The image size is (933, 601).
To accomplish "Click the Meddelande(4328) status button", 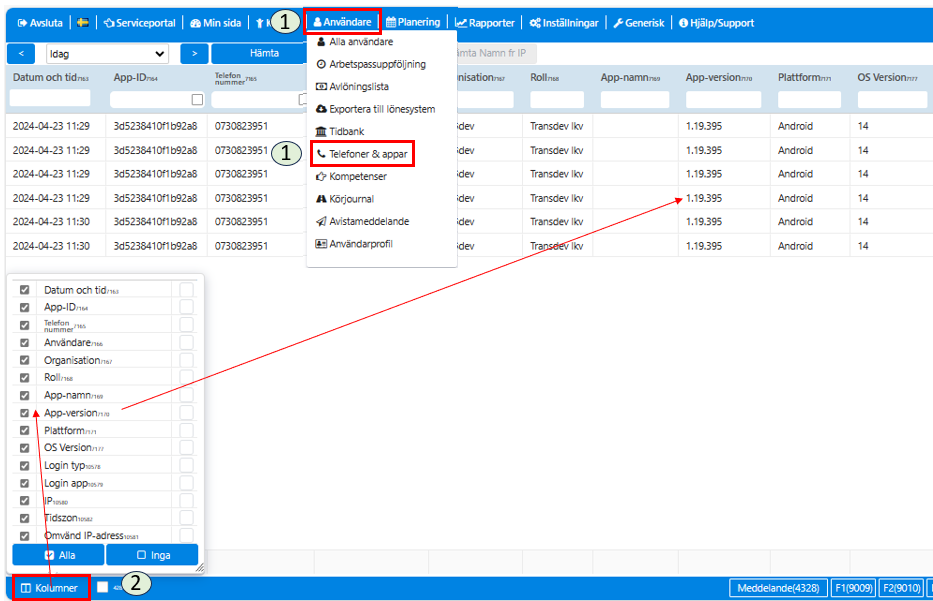I will coord(778,588).
